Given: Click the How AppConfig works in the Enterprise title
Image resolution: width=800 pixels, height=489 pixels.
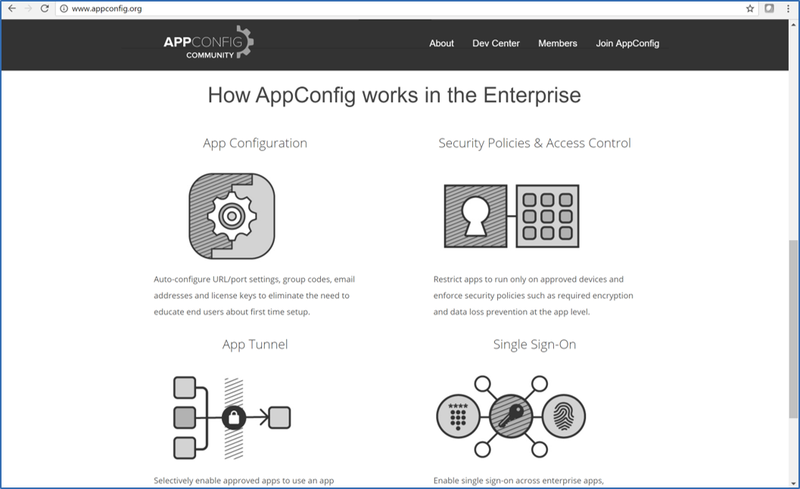Looking at the screenshot, I should pos(394,95).
